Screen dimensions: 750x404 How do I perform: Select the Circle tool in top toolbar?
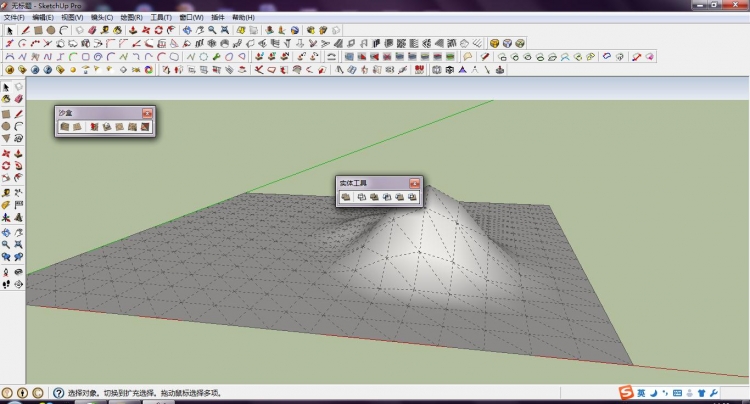click(51, 30)
